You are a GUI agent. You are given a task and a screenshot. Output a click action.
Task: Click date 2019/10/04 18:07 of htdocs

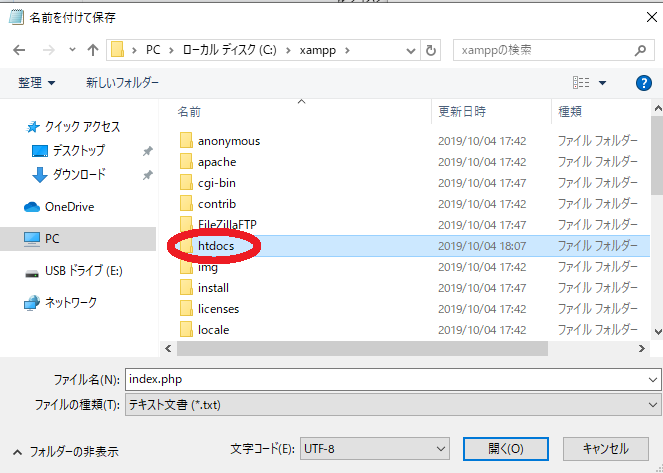pyautogui.click(x=482, y=246)
